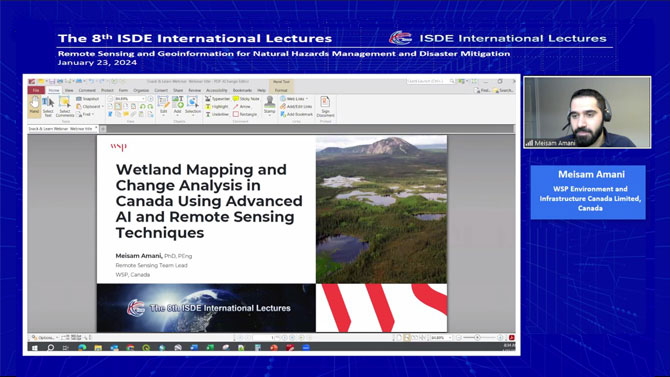The height and width of the screenshot is (377, 670).
Task: Click the Add Bookmark button
Action: 297,114
